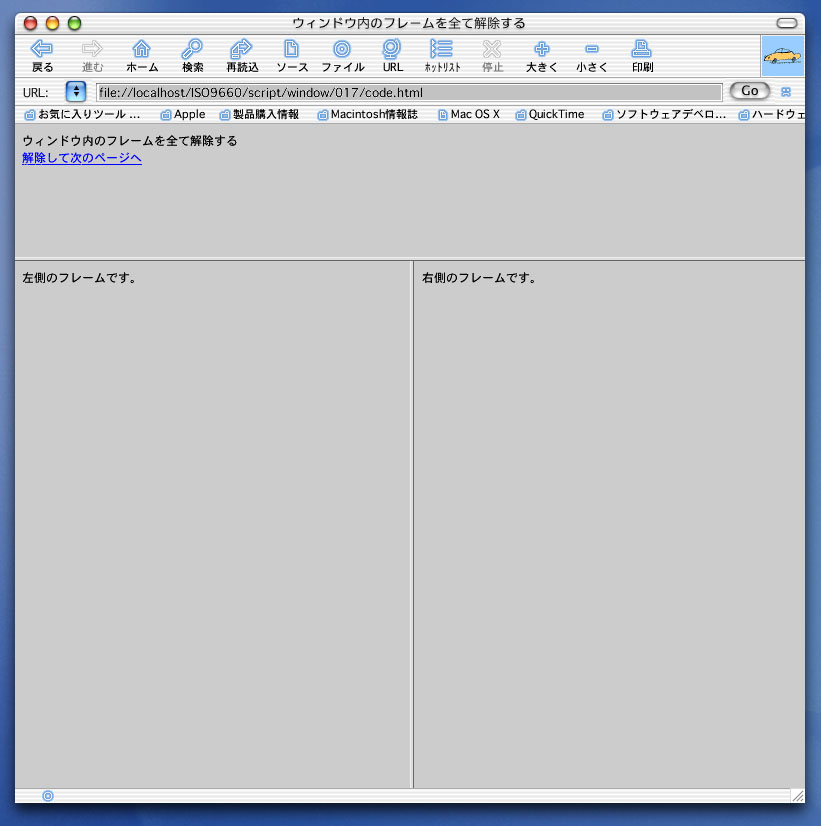Click into the URL address field

409,93
